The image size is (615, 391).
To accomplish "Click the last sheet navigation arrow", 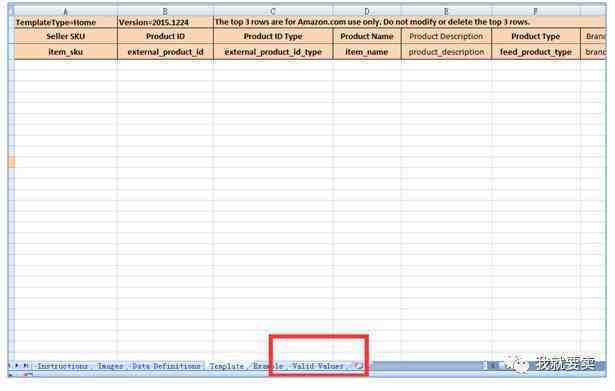I will 25,366.
